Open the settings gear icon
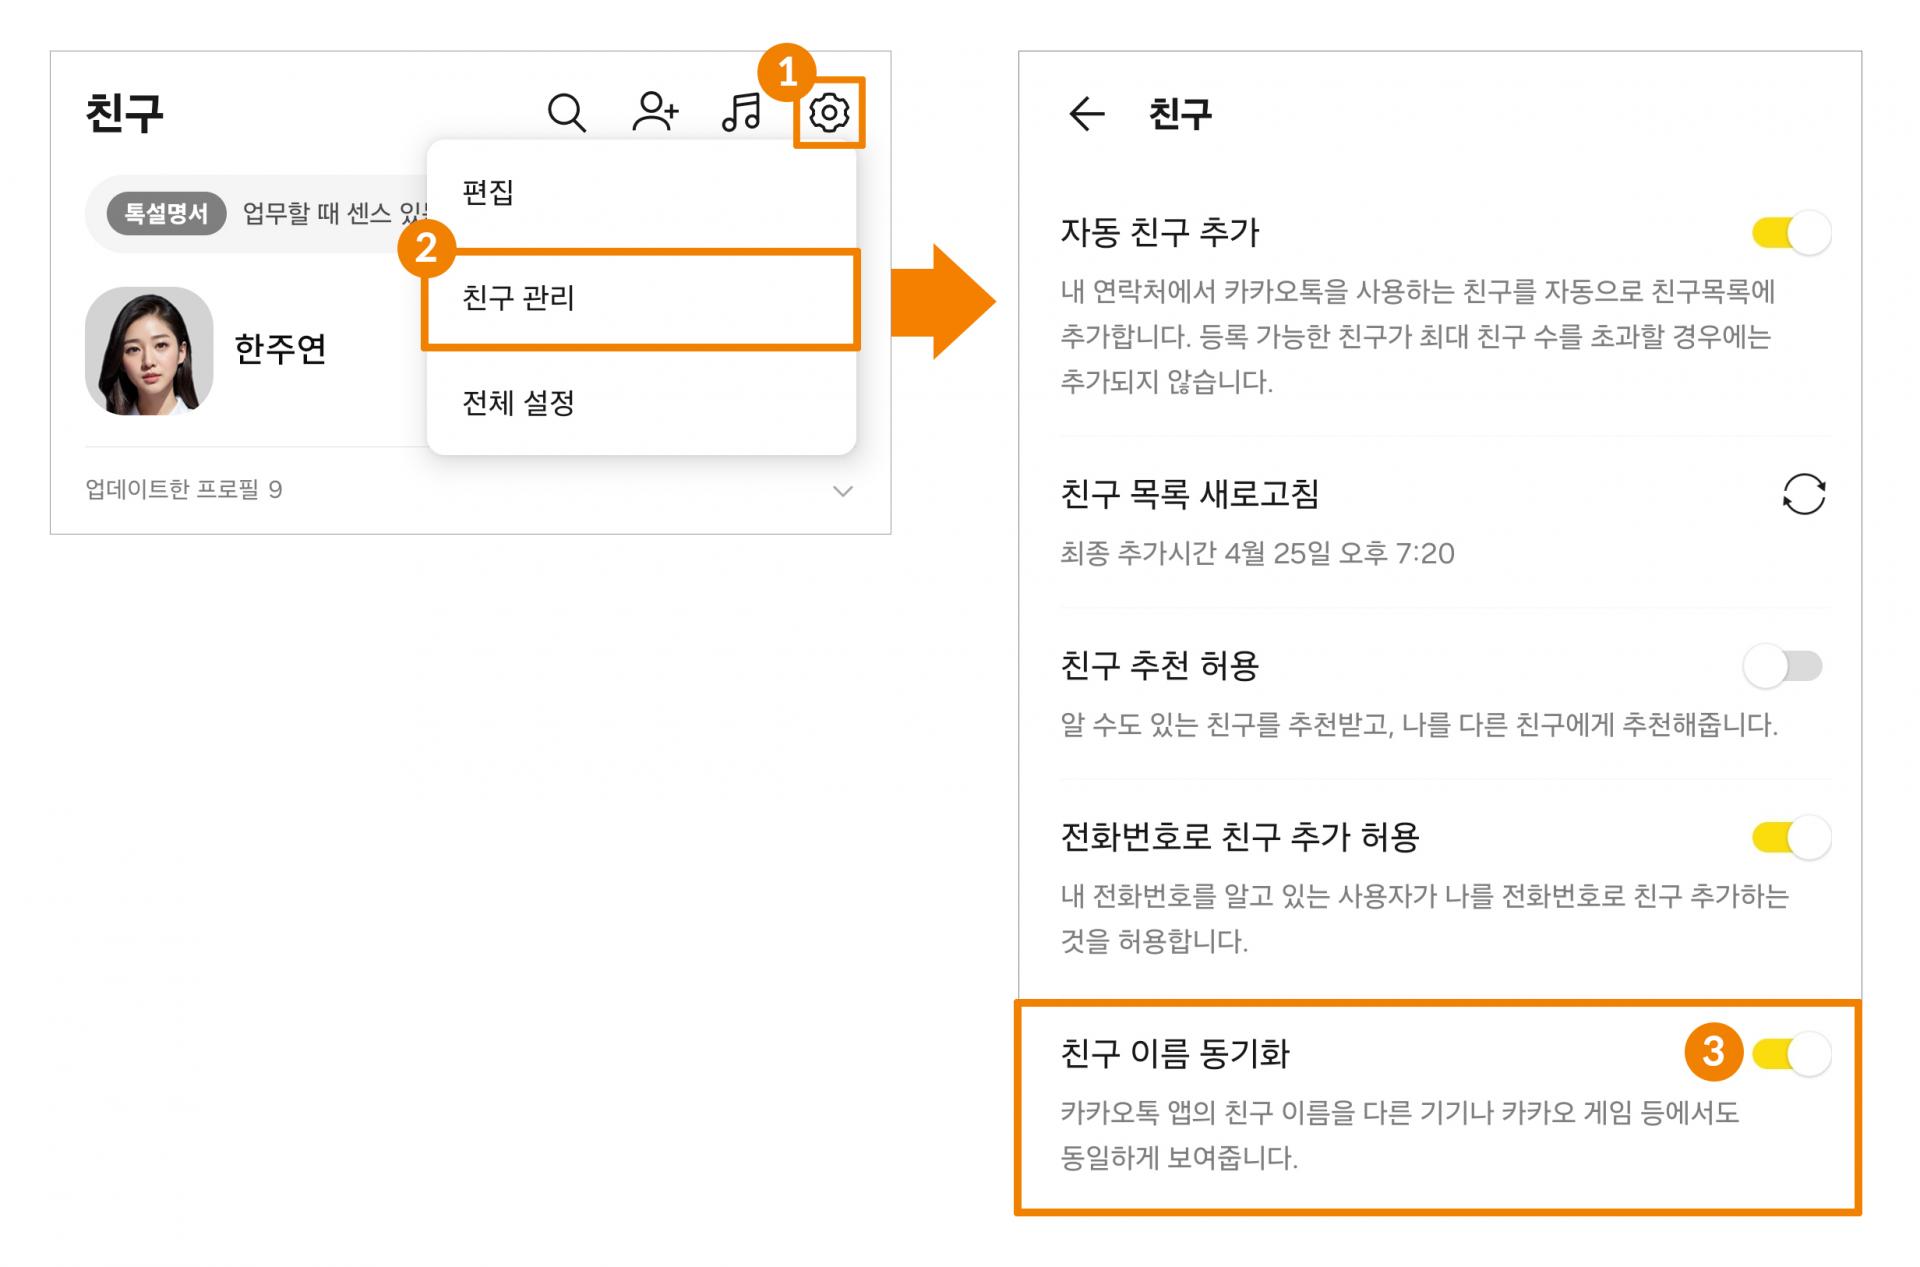 coord(829,113)
